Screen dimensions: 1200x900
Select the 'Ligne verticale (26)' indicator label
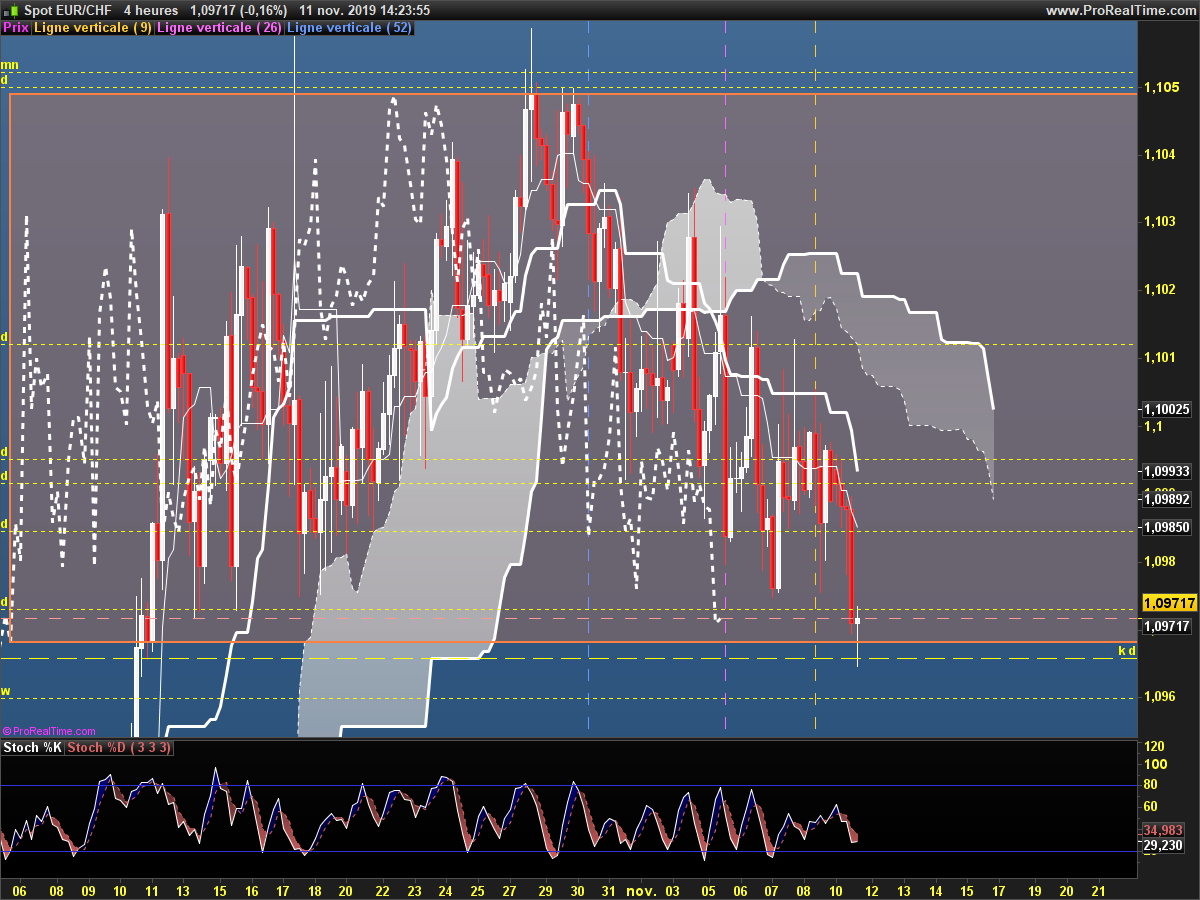[x=220, y=27]
